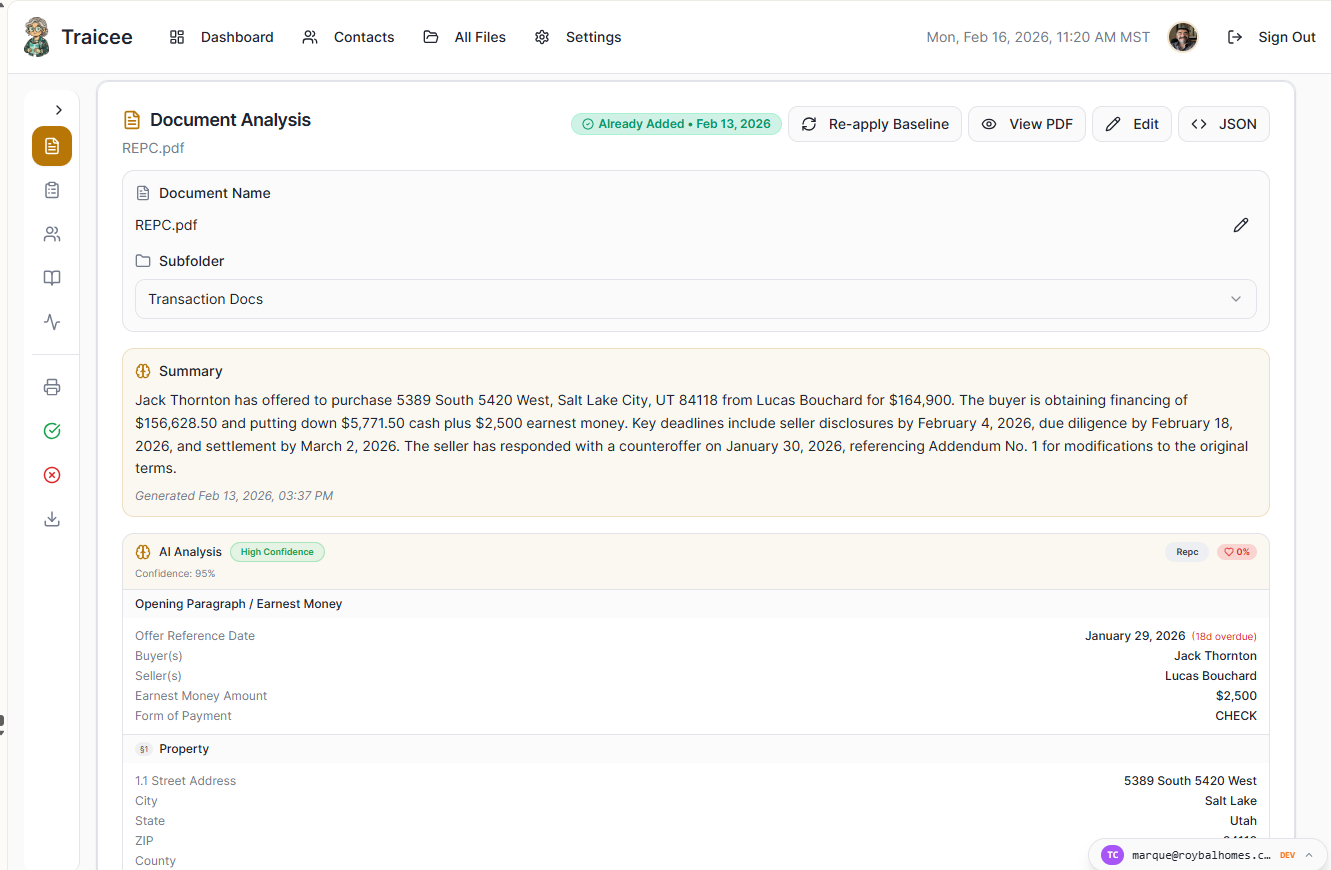
Task: Click the document icon in the sidebar
Action: tap(52, 146)
